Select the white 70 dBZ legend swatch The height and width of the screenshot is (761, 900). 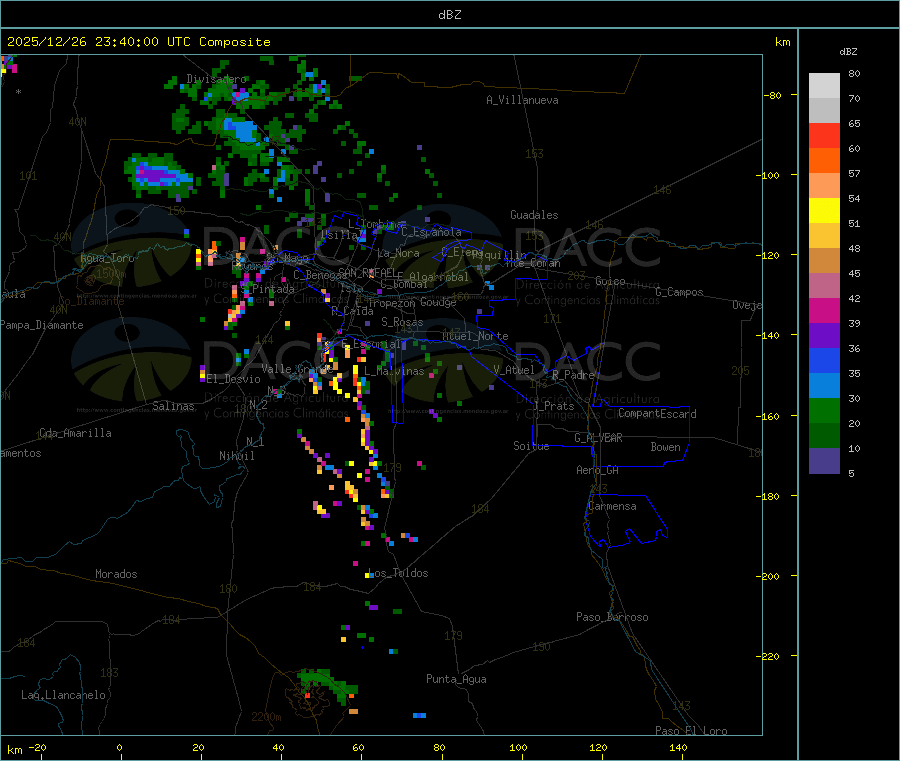[824, 86]
